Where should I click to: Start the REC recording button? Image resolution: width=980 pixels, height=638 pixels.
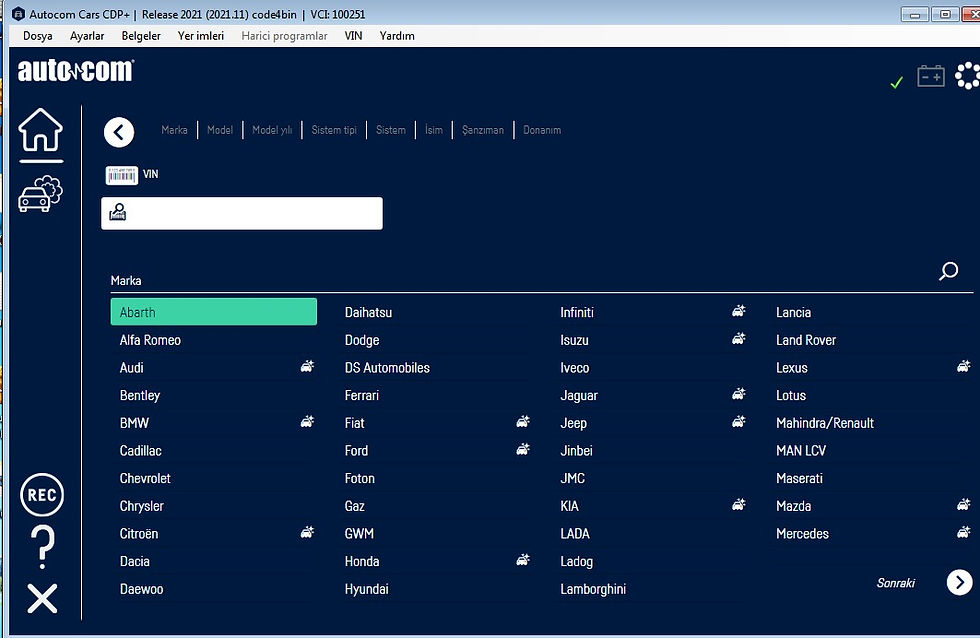[42, 495]
